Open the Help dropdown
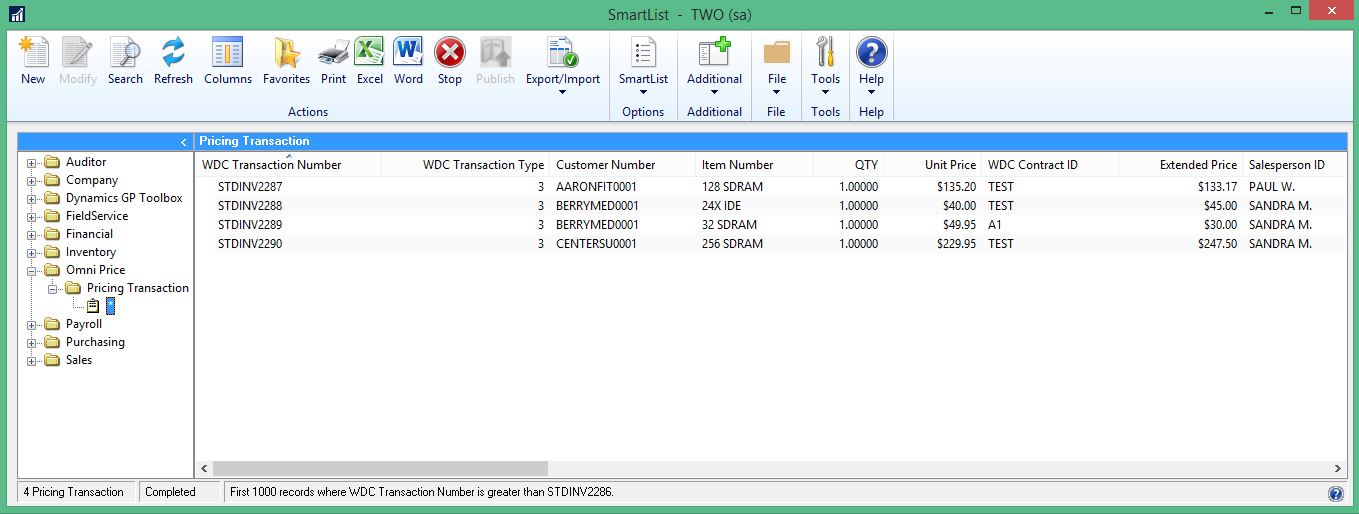Viewport: 1359px width, 514px height. coord(871,66)
